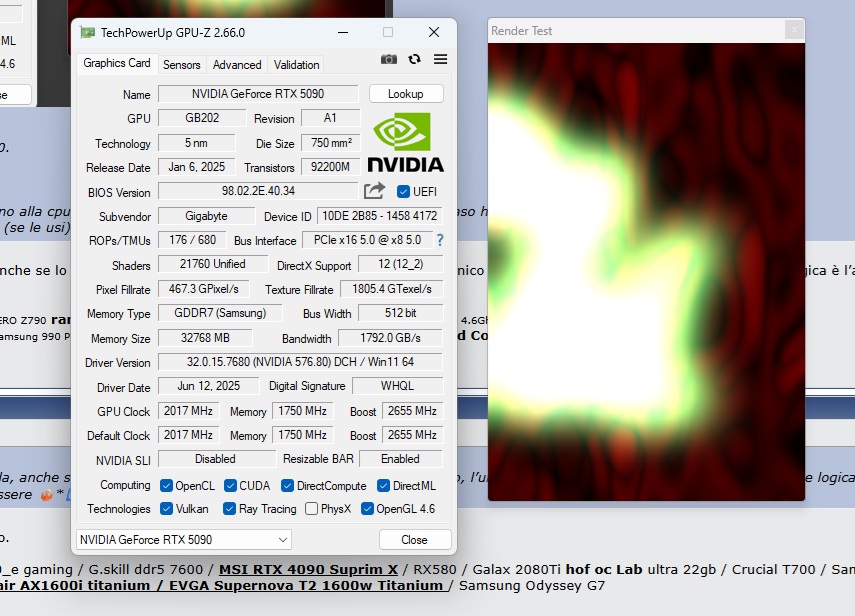Toggle the UEFI checkbox
The height and width of the screenshot is (616, 855).
(403, 191)
